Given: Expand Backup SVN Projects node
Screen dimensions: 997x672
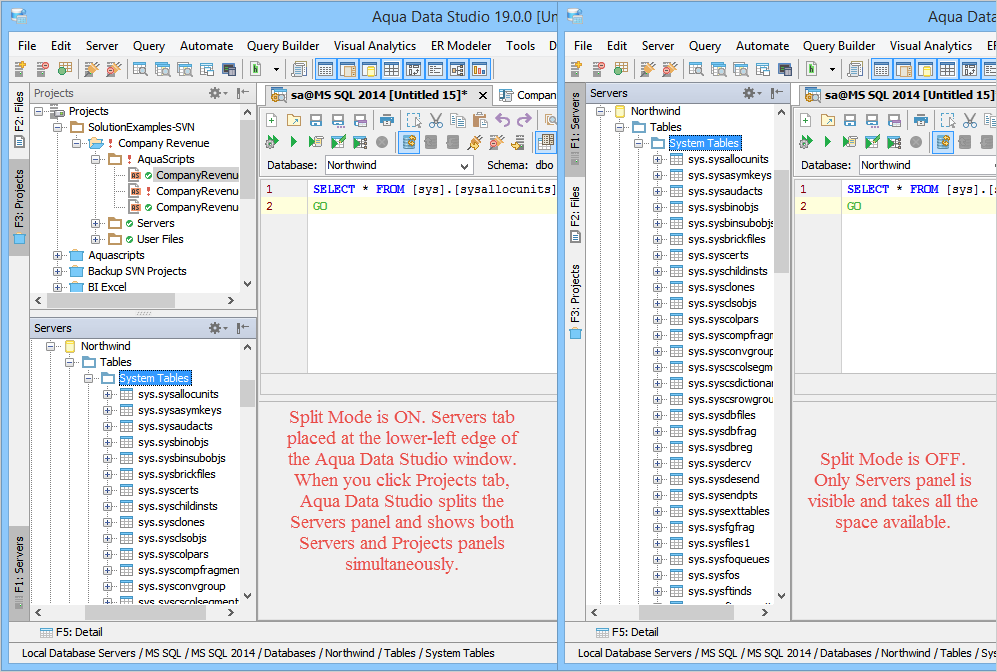Looking at the screenshot, I should [57, 271].
